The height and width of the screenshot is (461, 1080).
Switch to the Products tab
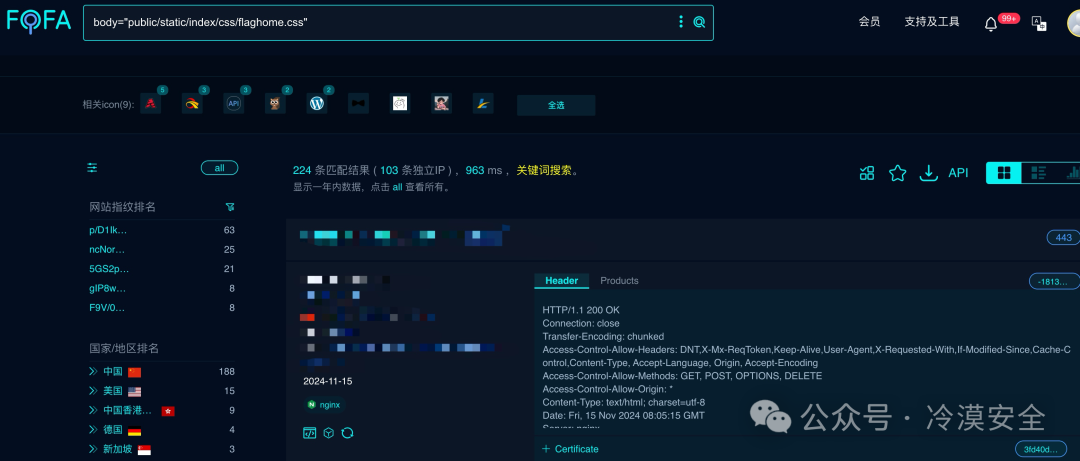point(619,280)
